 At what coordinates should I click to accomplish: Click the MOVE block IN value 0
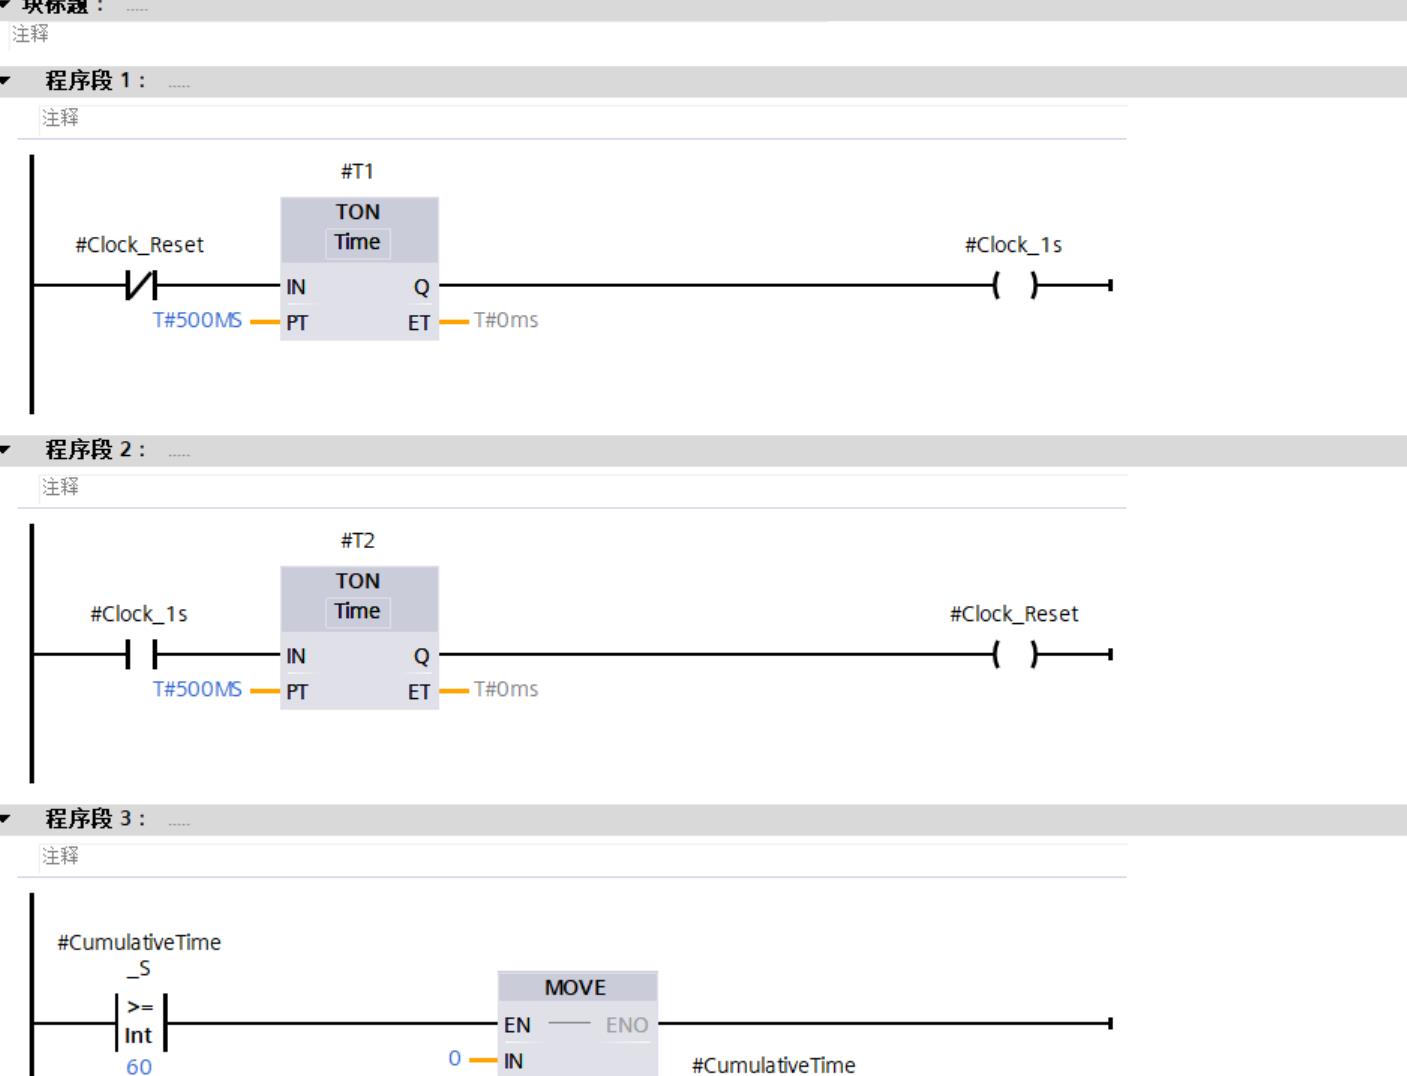click(455, 1059)
